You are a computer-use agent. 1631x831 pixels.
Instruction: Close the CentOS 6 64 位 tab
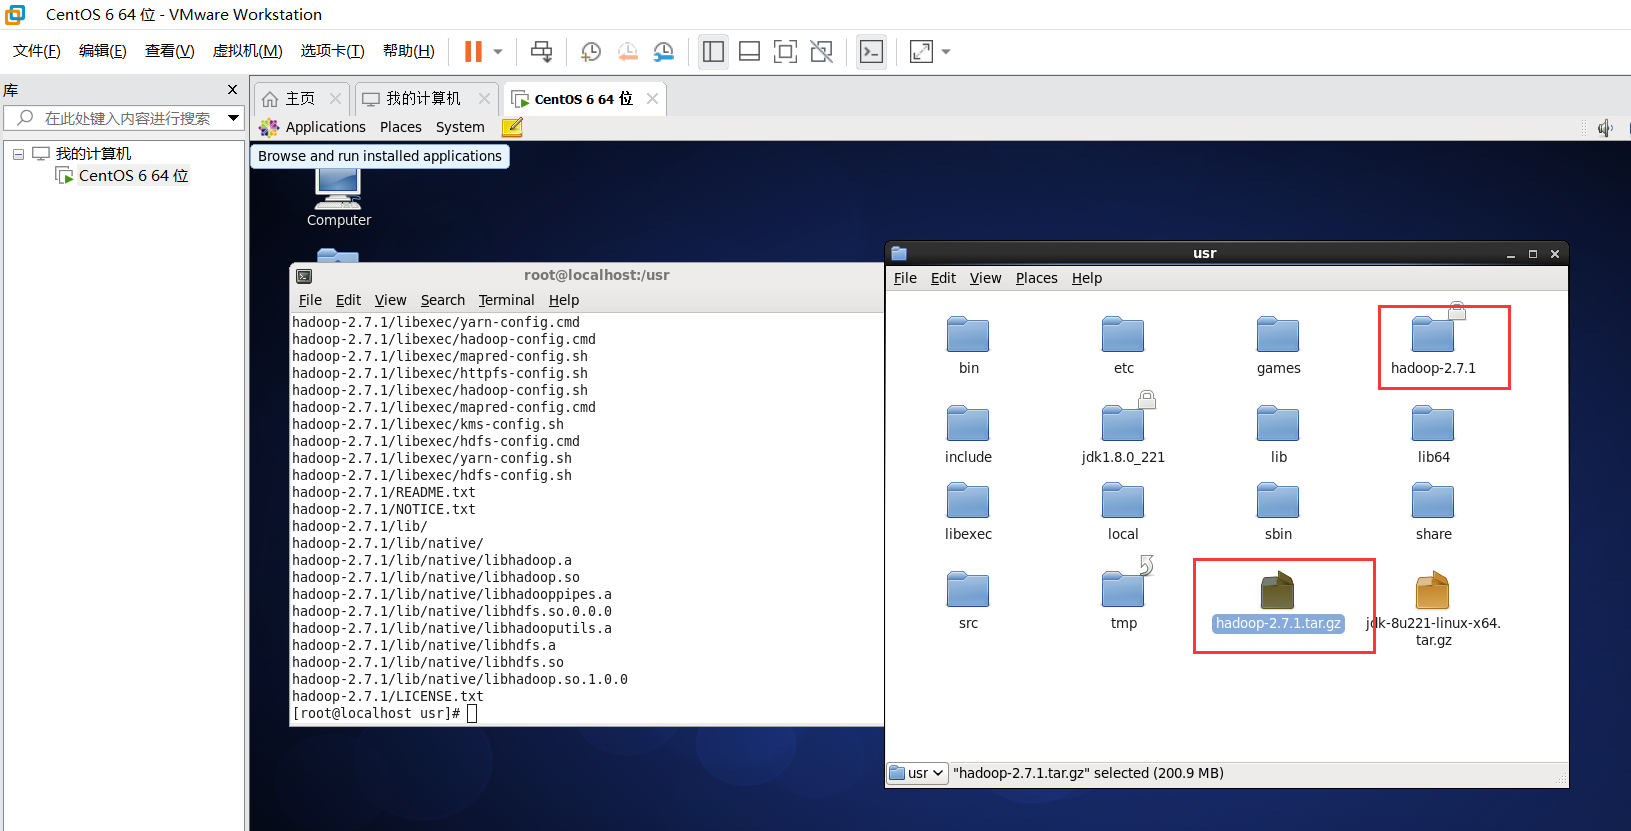[x=652, y=99]
